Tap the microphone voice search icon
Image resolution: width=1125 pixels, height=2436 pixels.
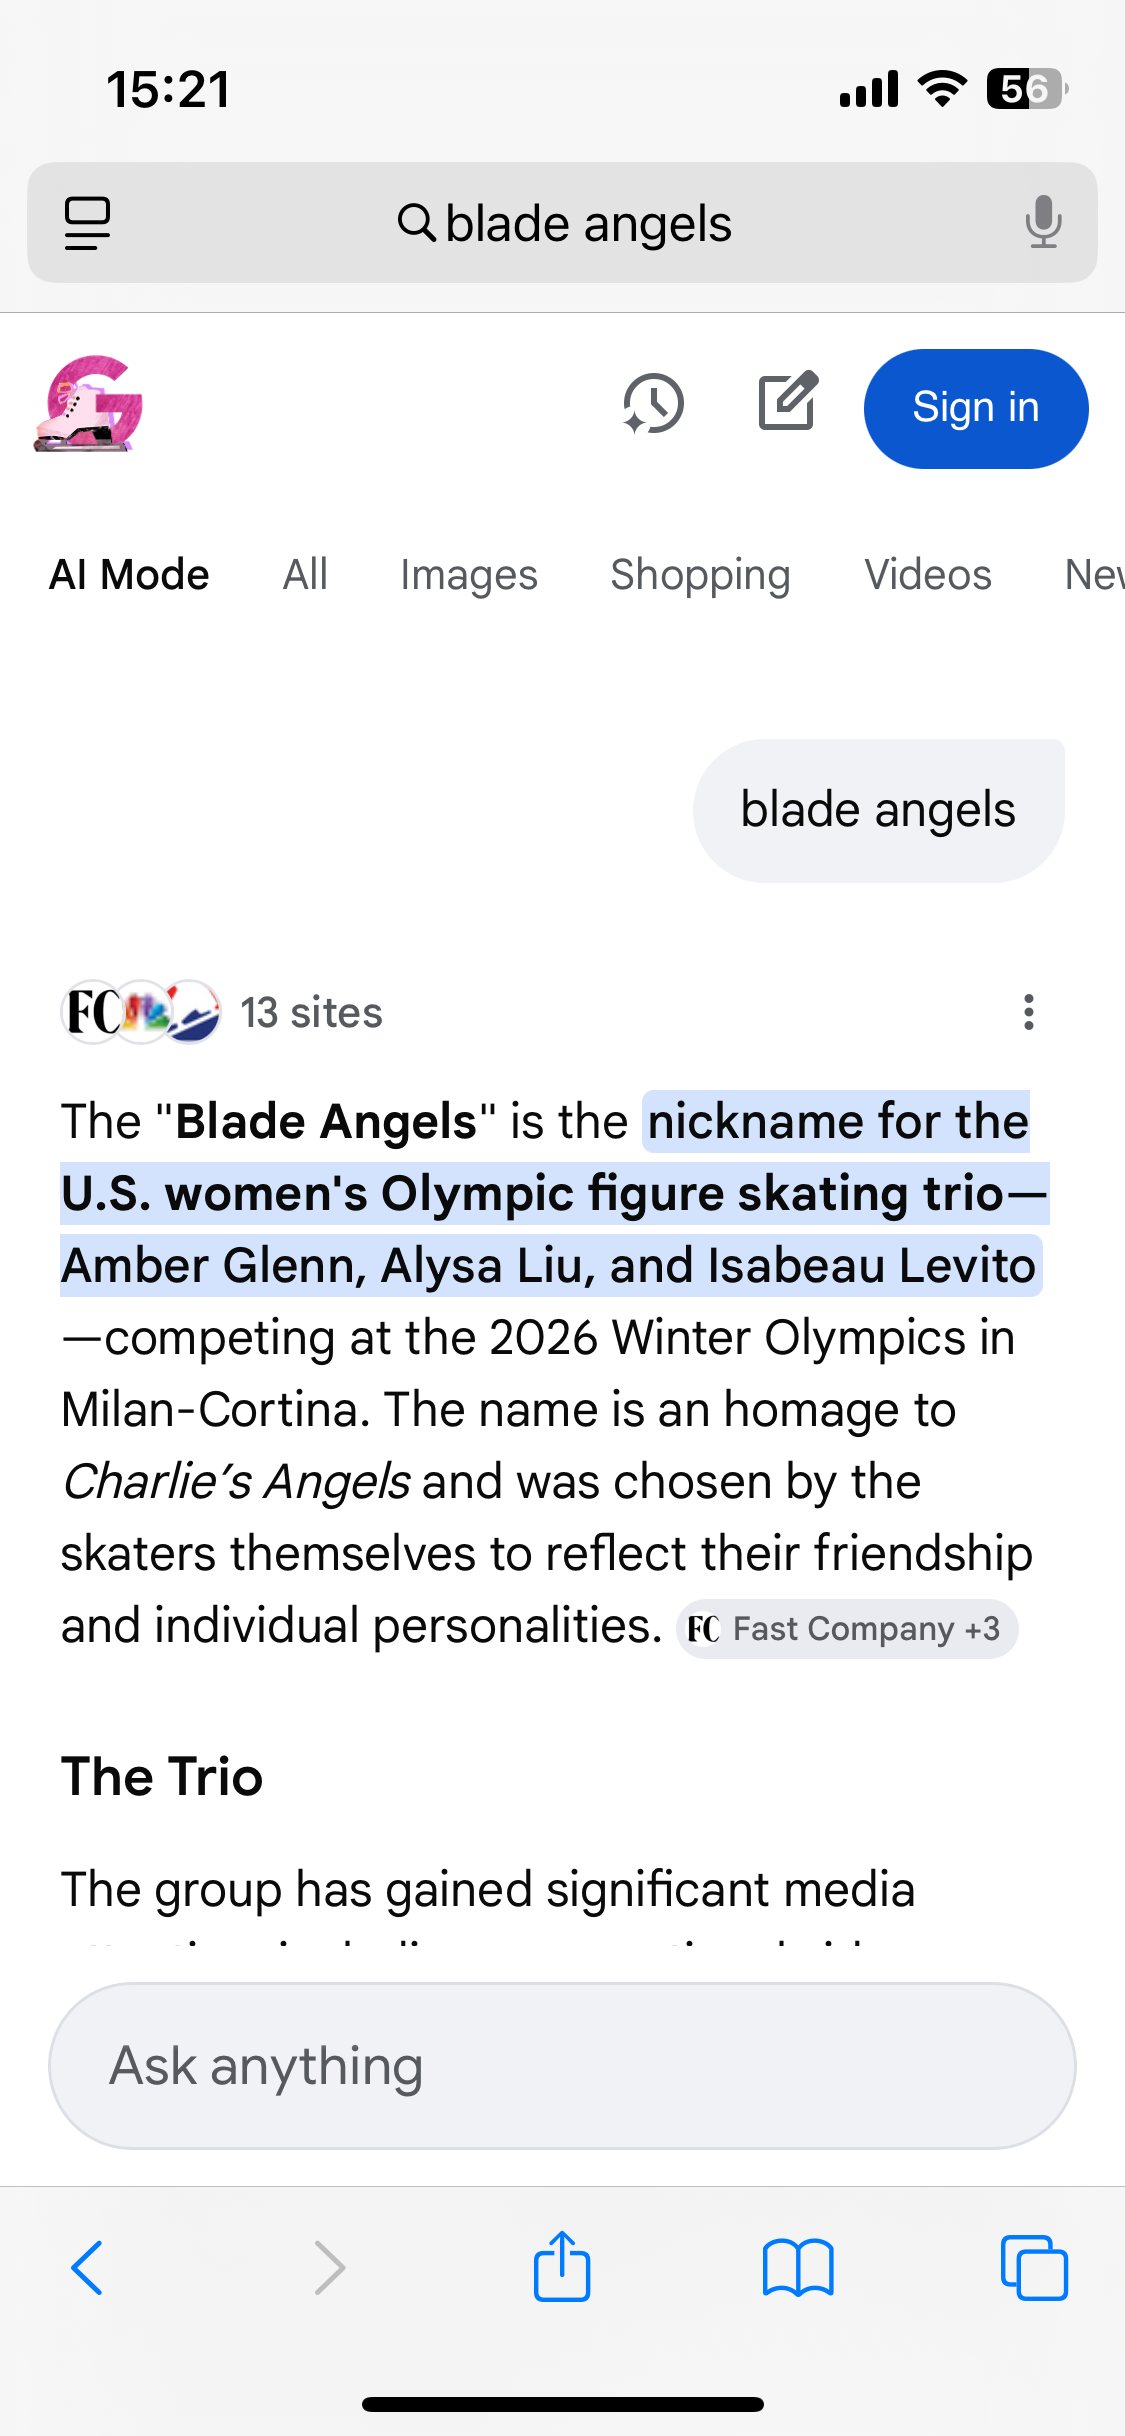tap(1043, 222)
